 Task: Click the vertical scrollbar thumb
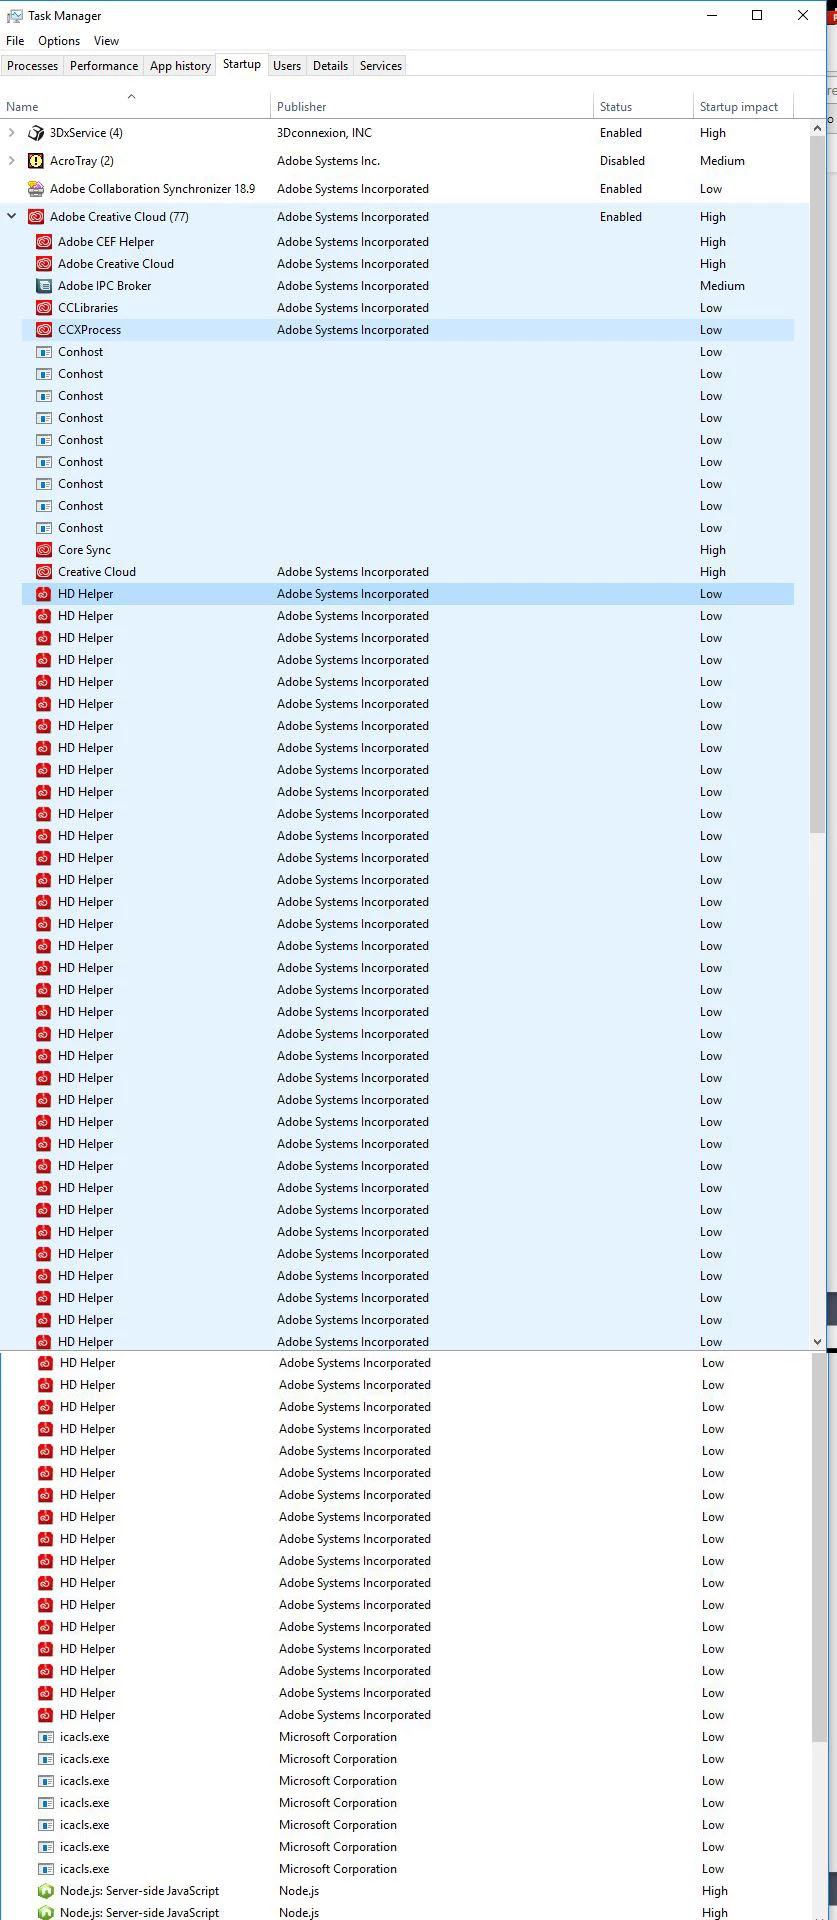coord(817,484)
